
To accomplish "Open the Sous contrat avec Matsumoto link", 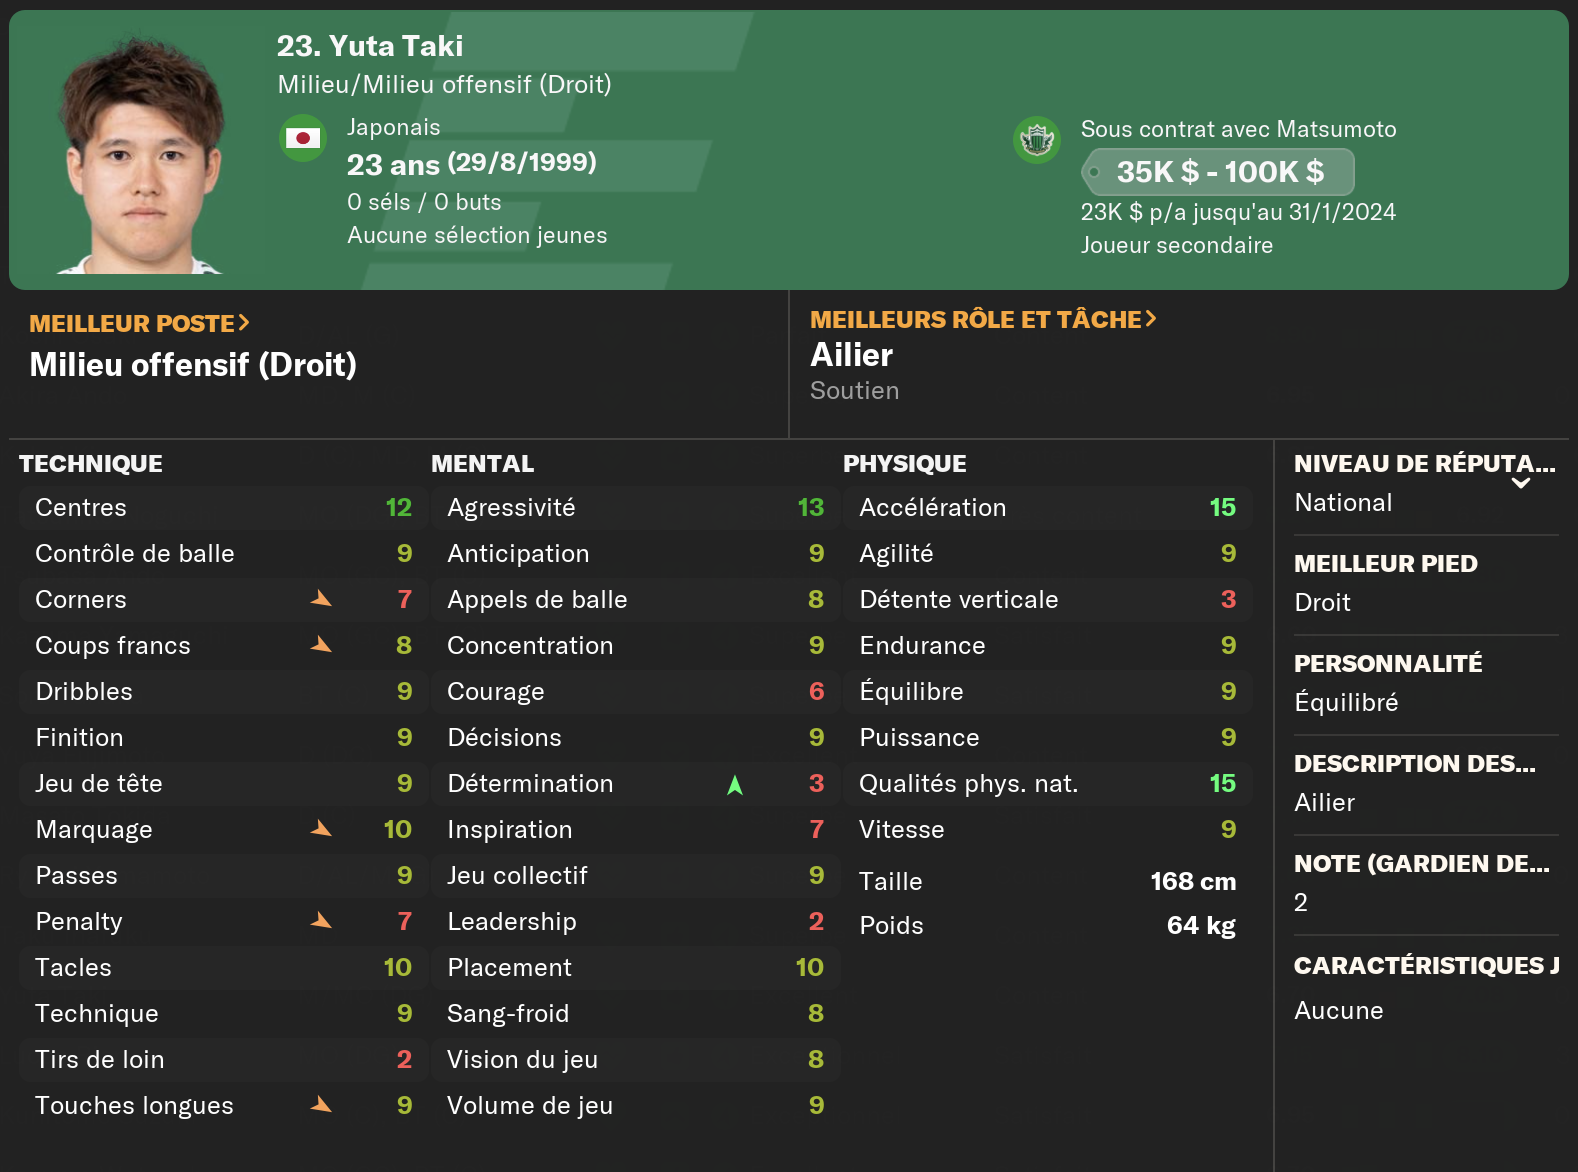I will [1238, 129].
